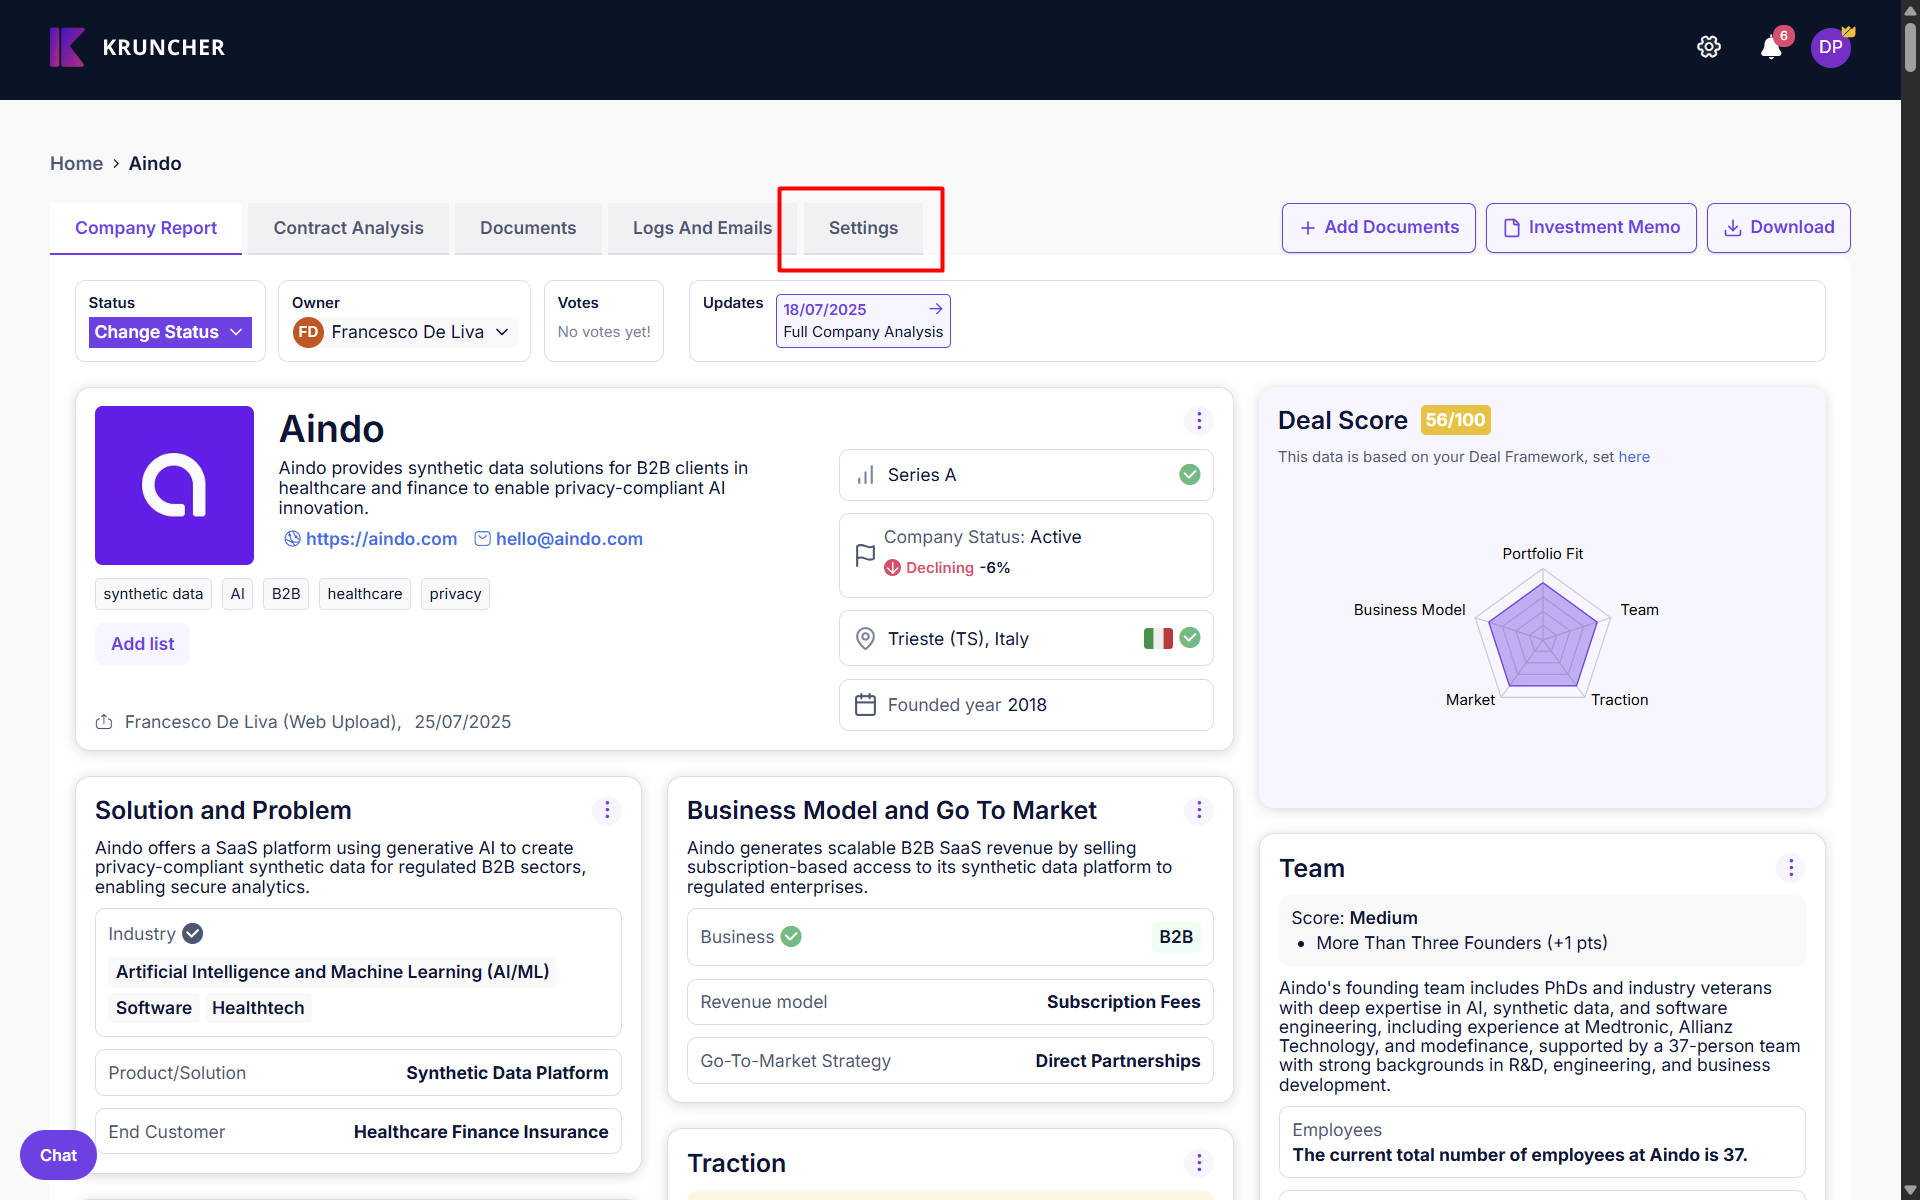Follow the Deal Framework 'here' link

[x=1634, y=457]
